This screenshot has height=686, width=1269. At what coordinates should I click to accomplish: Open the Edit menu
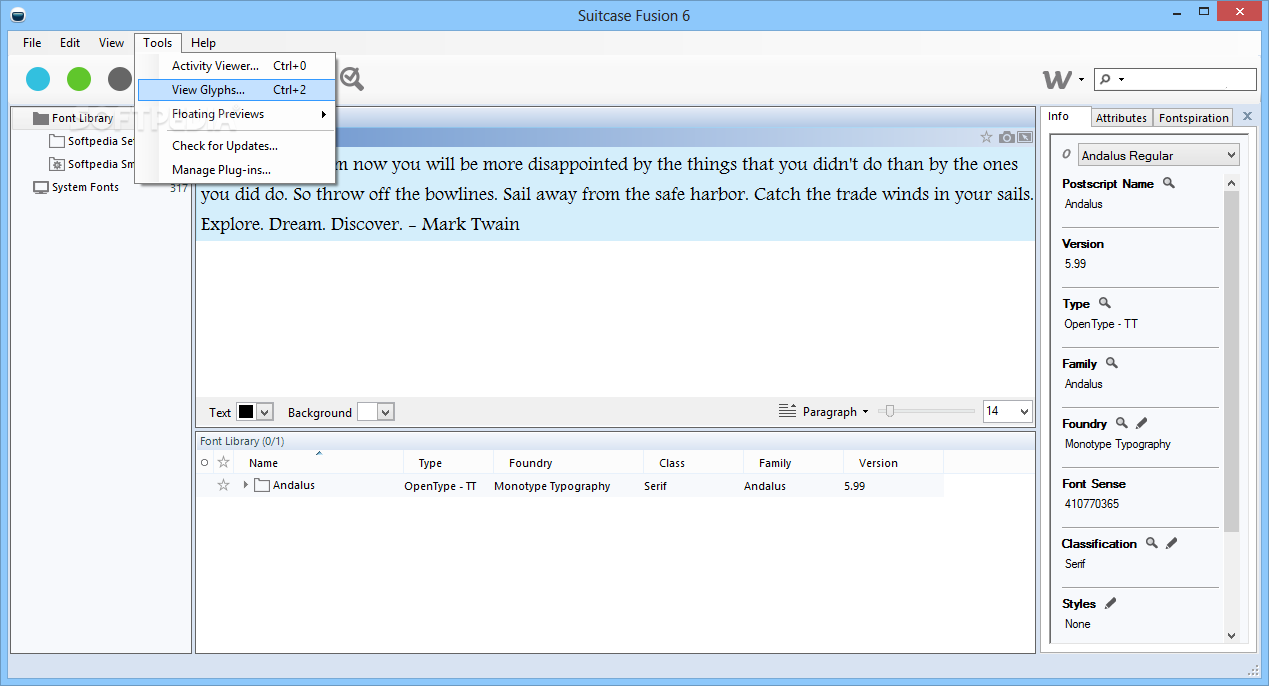[x=70, y=43]
